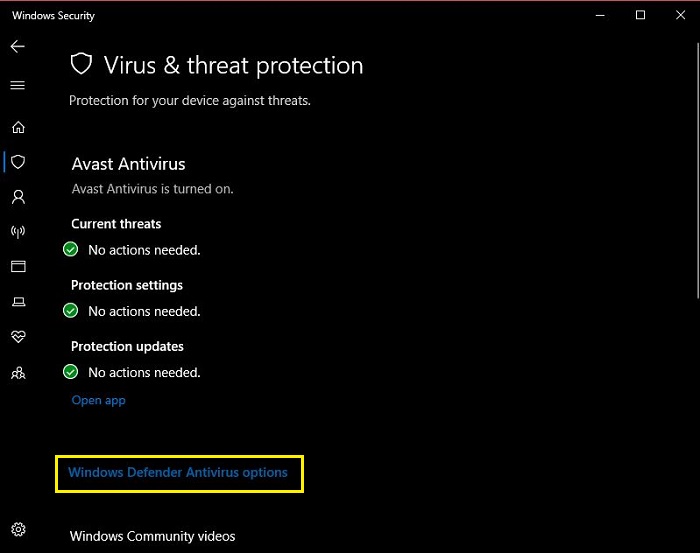Open Account protection person icon
The image size is (700, 553).
point(18,197)
